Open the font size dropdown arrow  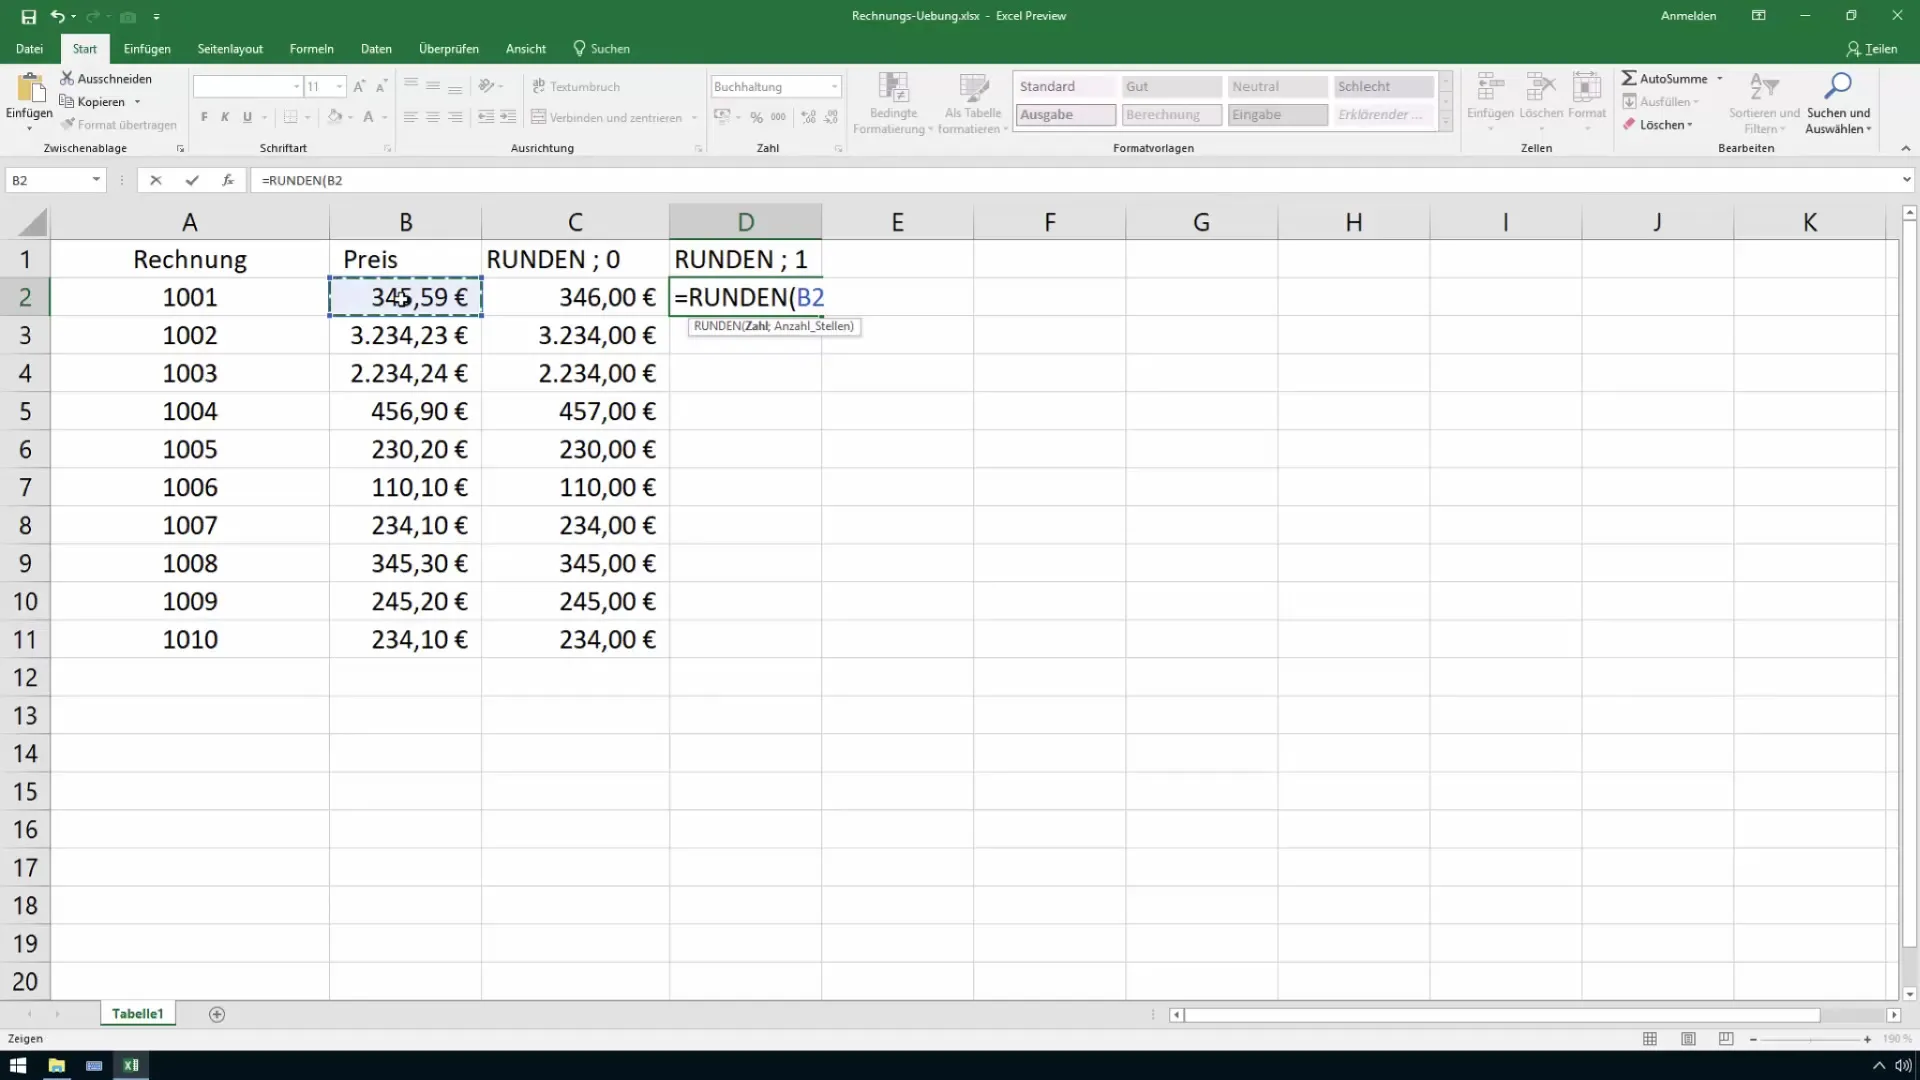(x=340, y=87)
